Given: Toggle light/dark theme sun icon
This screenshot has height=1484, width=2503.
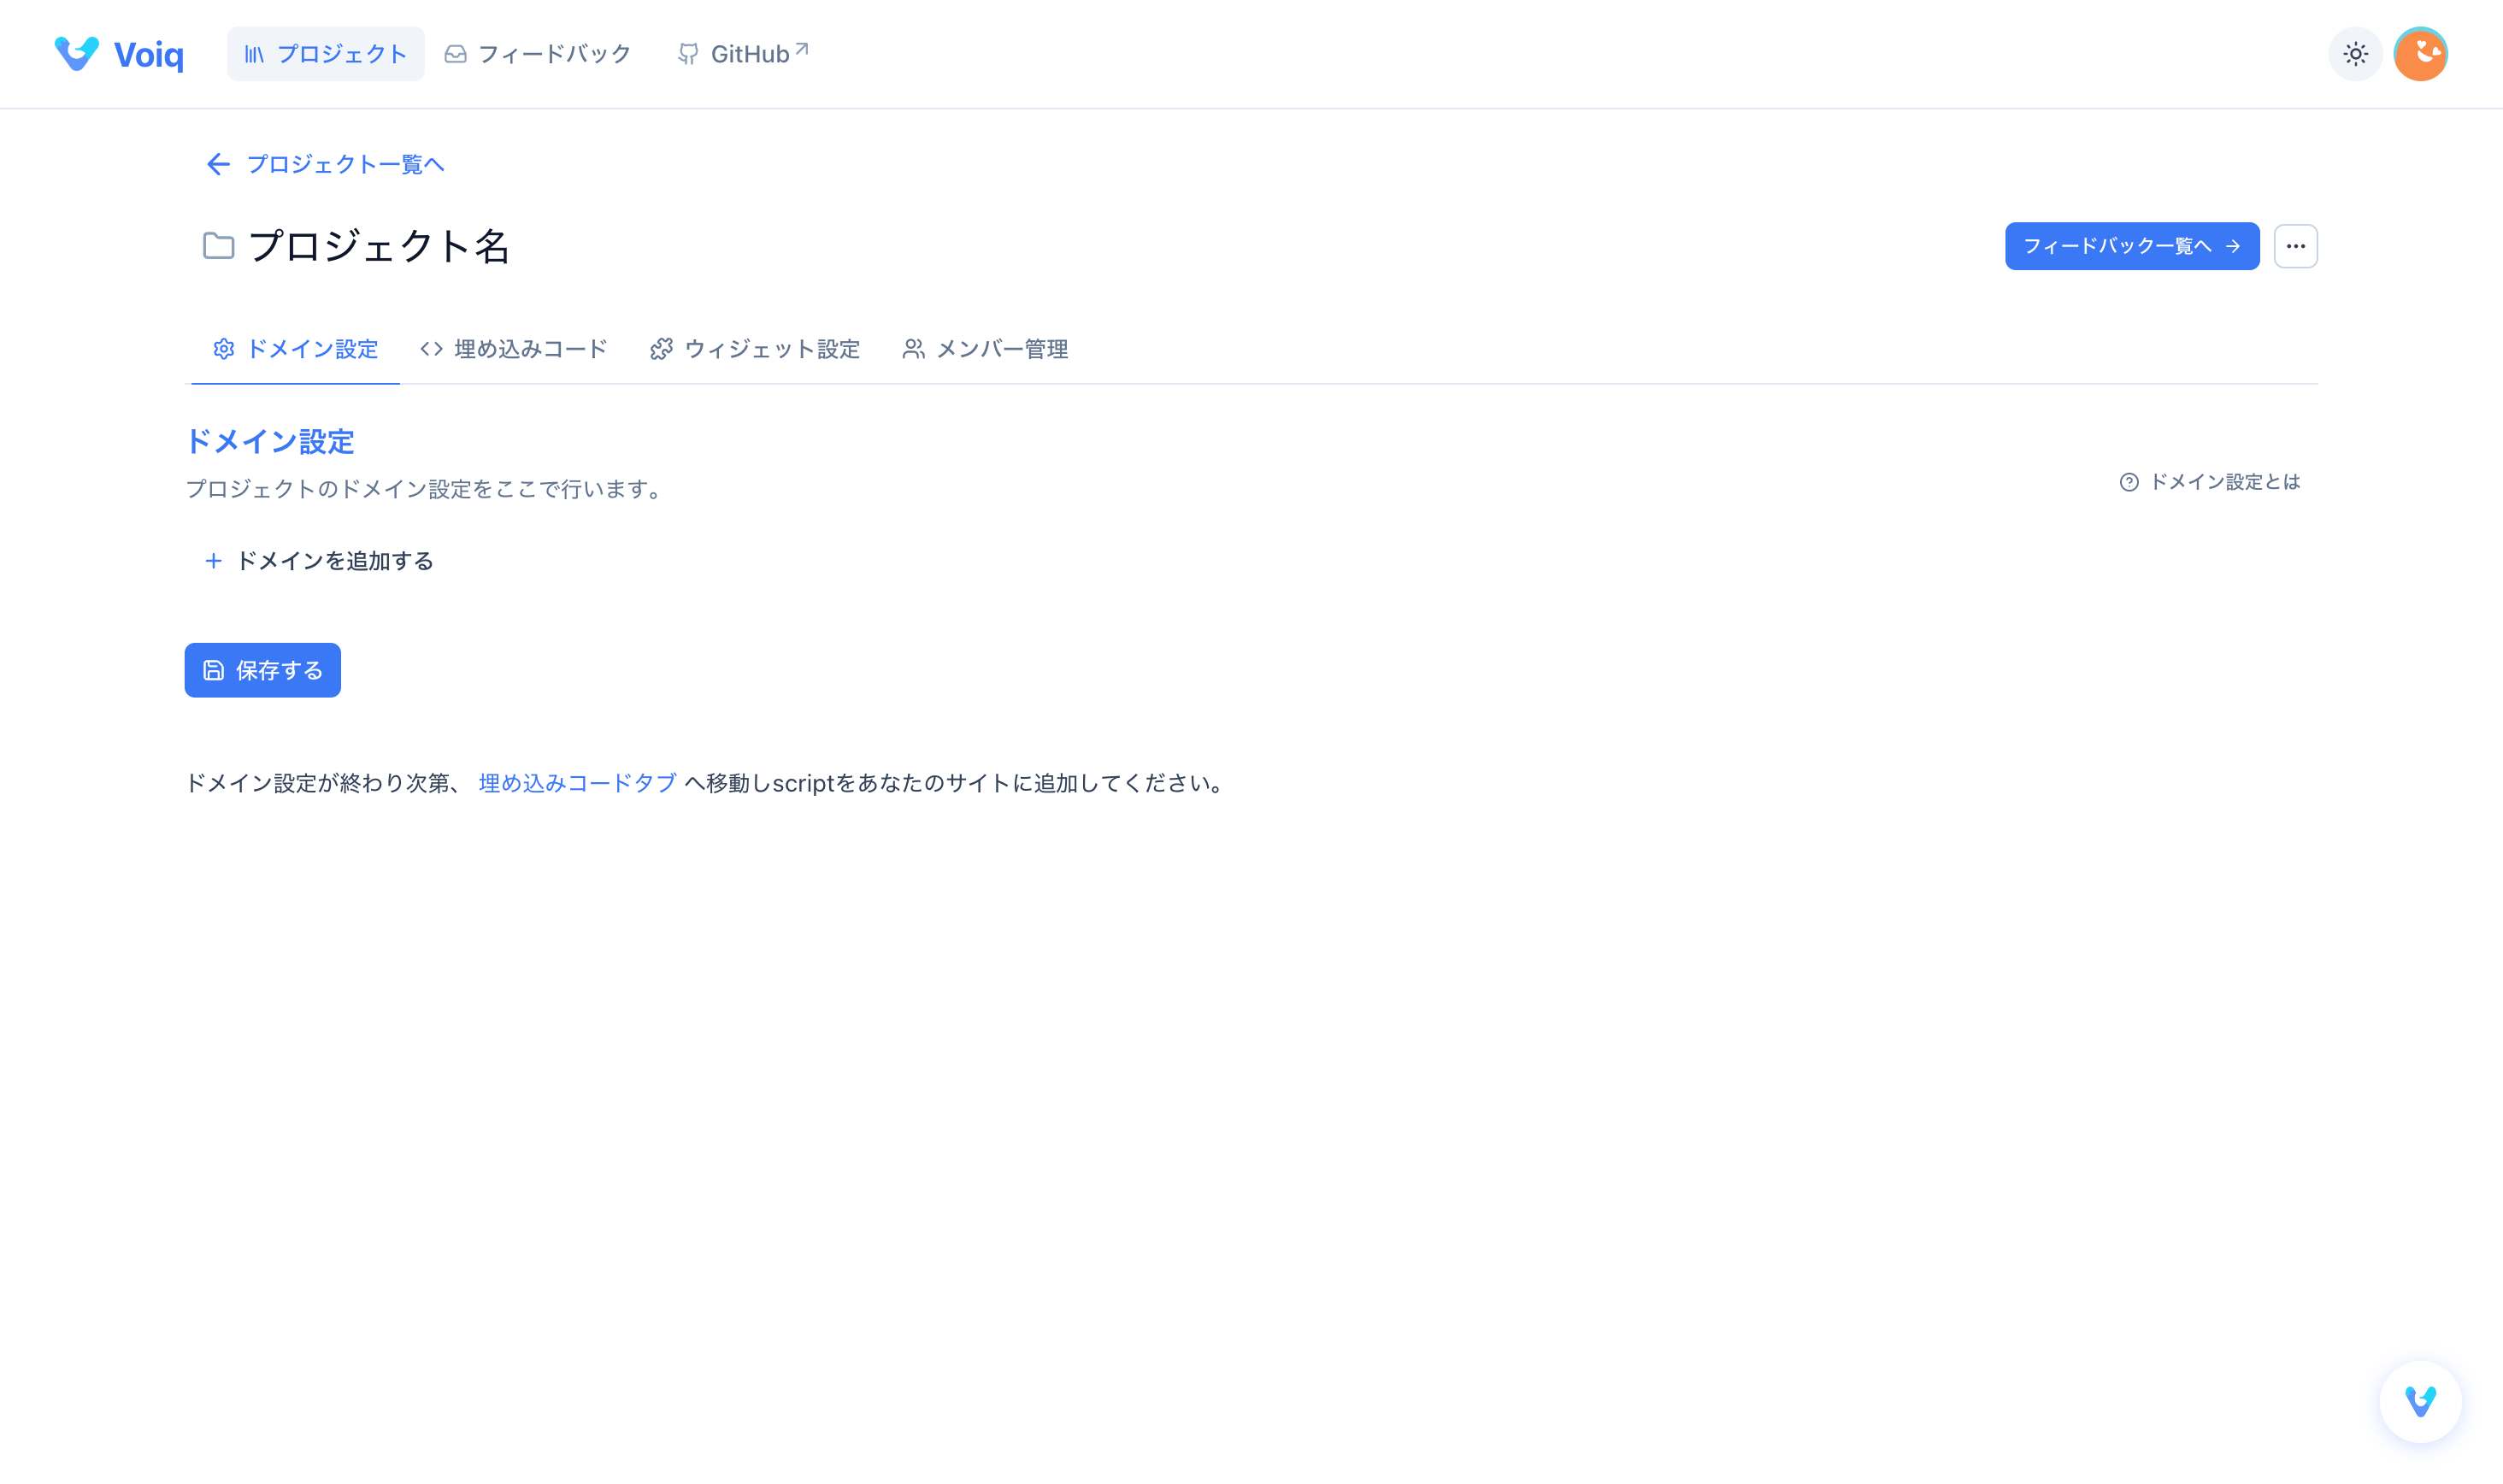Looking at the screenshot, I should pos(2355,54).
